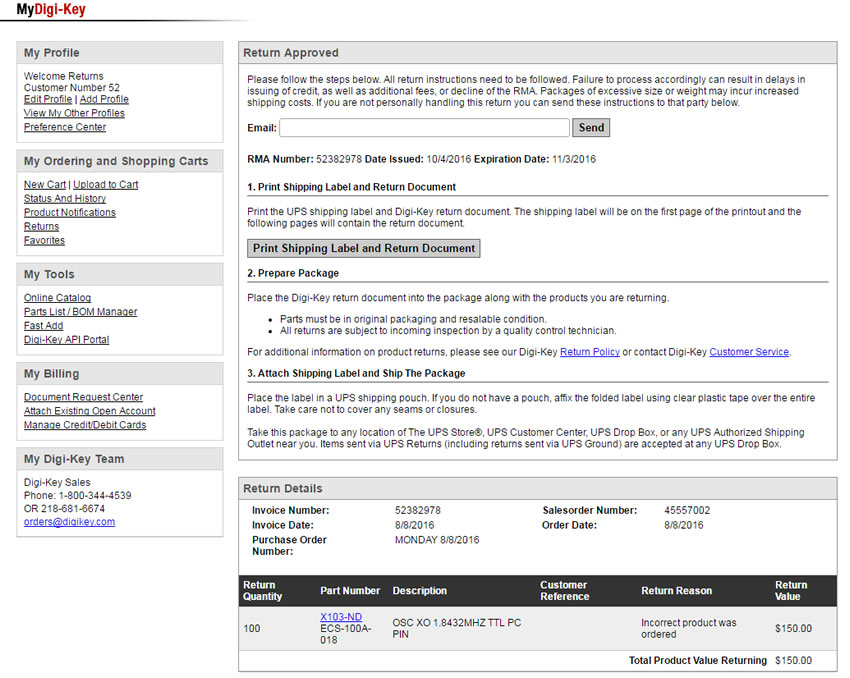Click the orders@digikey.com email link
Screen dimensions: 850x678
tap(69, 522)
